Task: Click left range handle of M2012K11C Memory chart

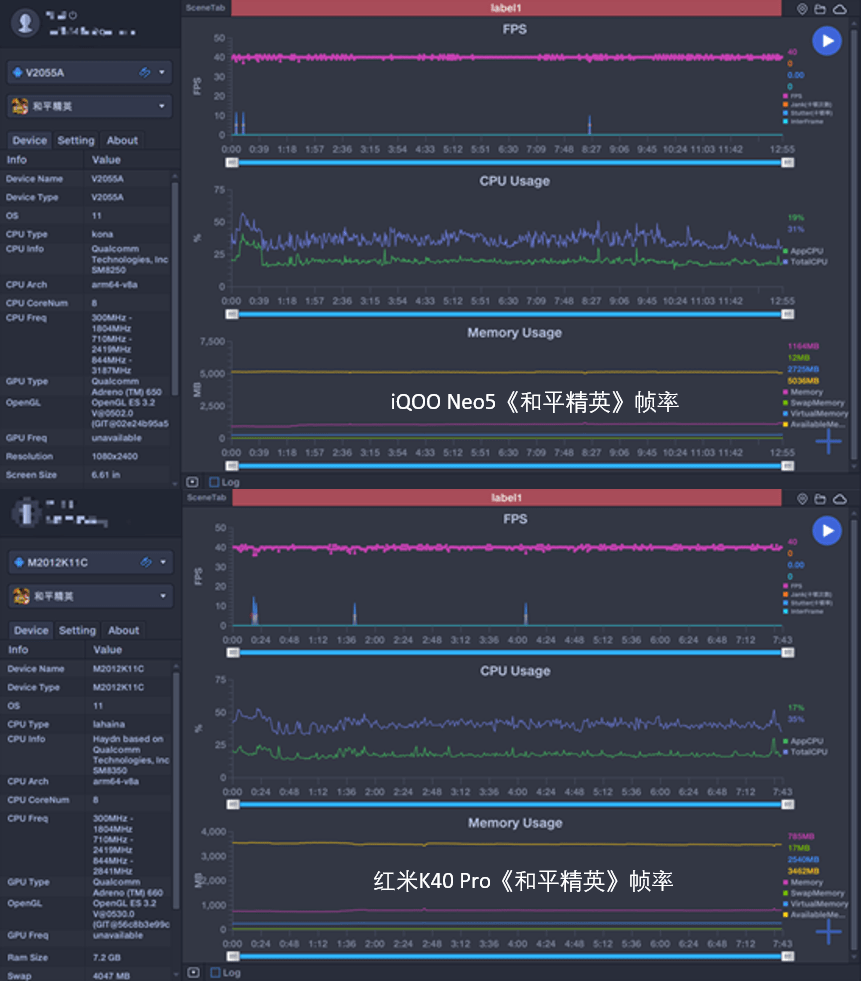Action: 233,957
